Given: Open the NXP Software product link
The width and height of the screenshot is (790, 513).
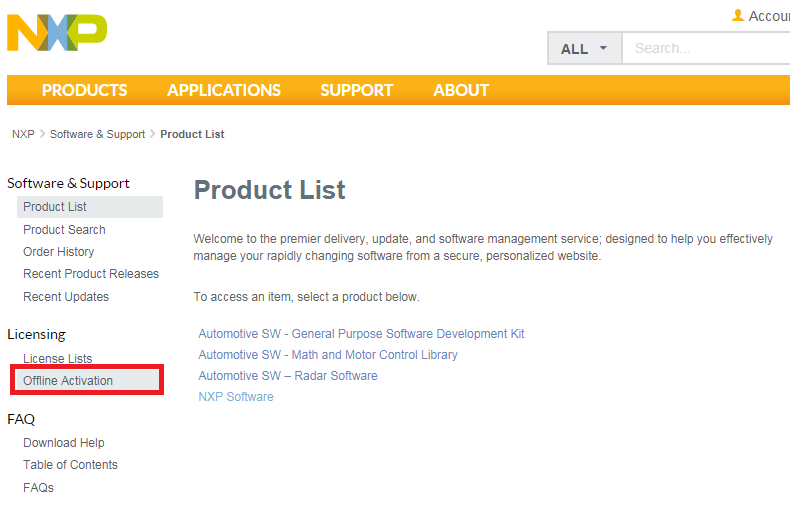Looking at the screenshot, I should tap(236, 397).
